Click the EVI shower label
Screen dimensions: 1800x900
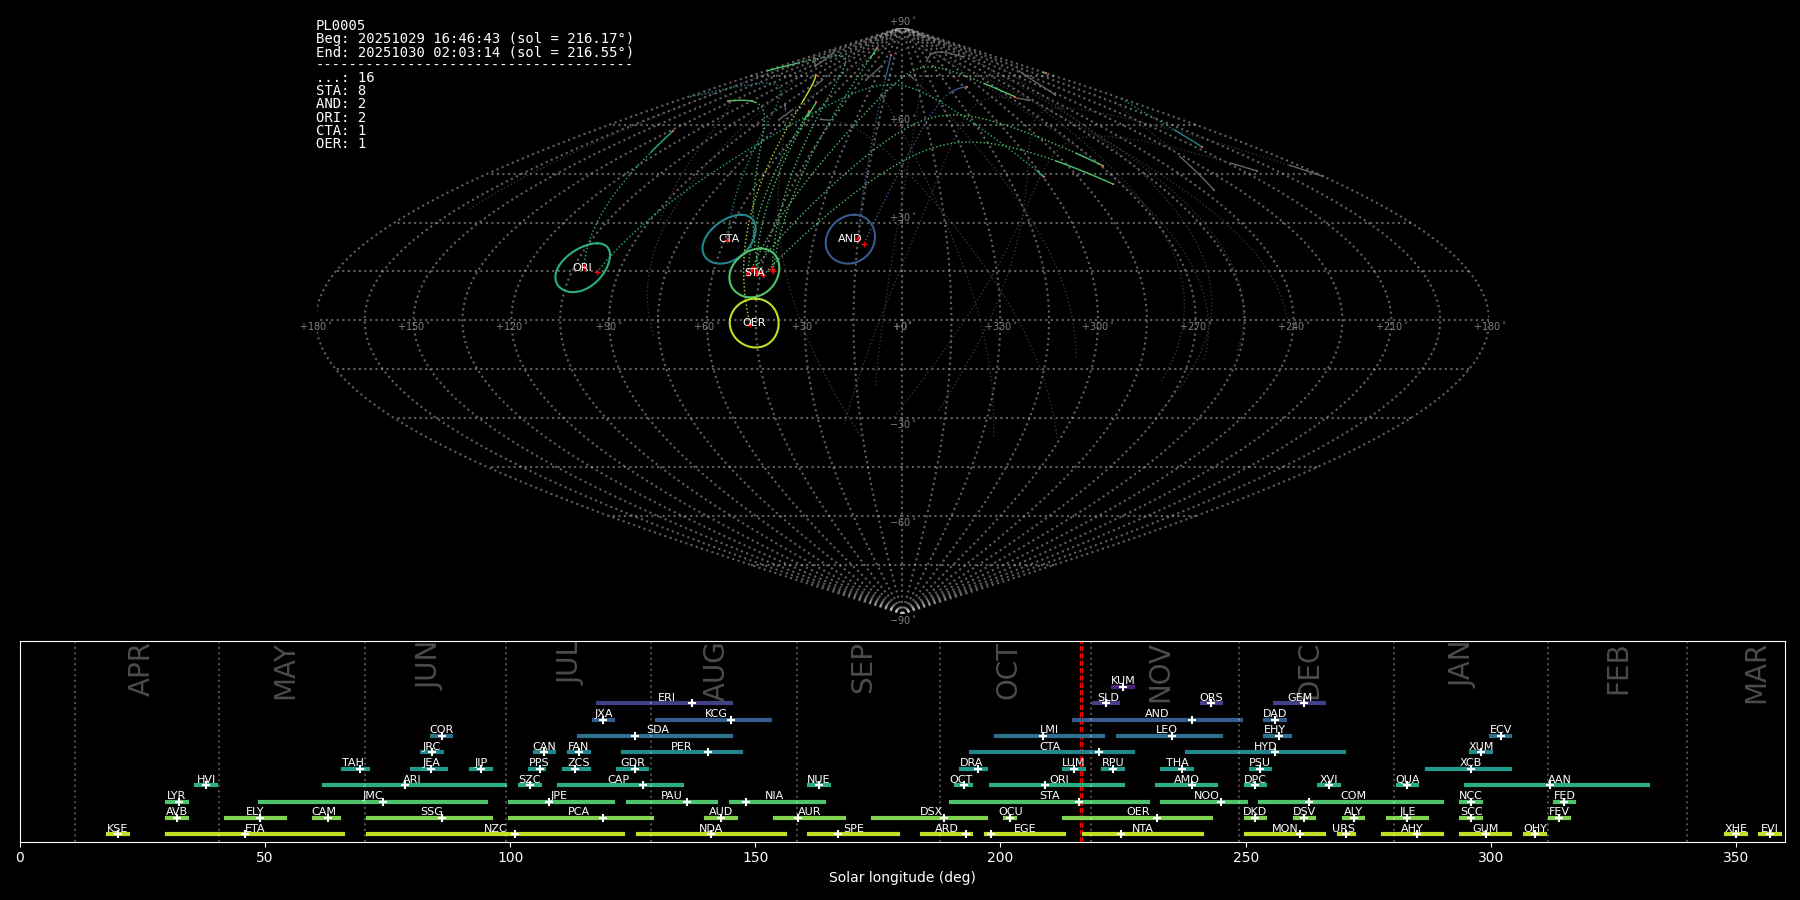pyautogui.click(x=1769, y=829)
